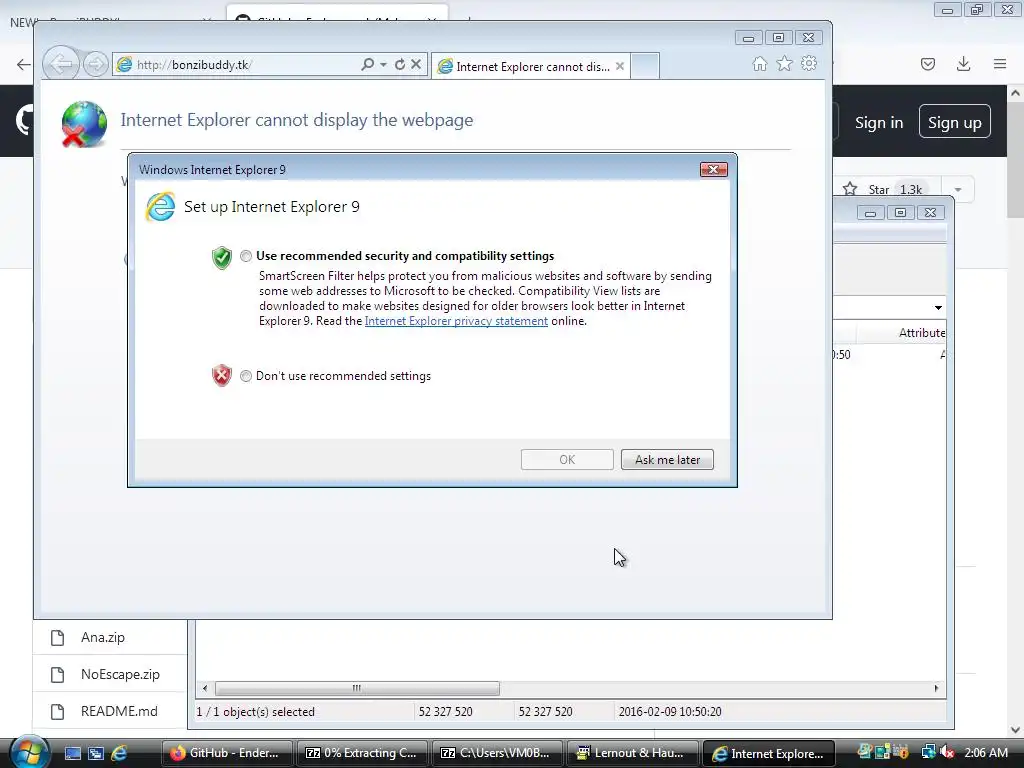Select Use recommended security and compatibility settings
Image resolution: width=1024 pixels, height=768 pixels.
pyautogui.click(x=246, y=256)
